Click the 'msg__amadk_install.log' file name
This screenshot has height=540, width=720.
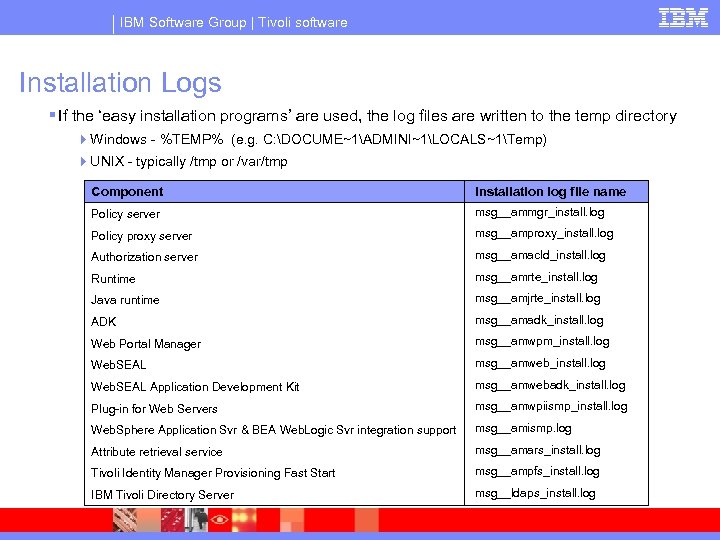click(539, 320)
